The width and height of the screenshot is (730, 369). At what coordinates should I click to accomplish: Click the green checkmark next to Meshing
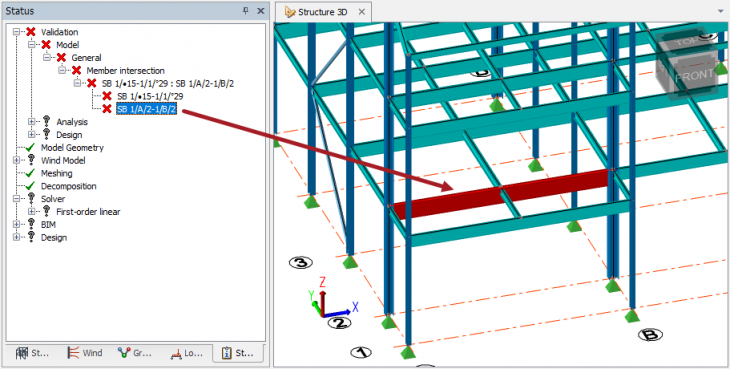click(30, 173)
